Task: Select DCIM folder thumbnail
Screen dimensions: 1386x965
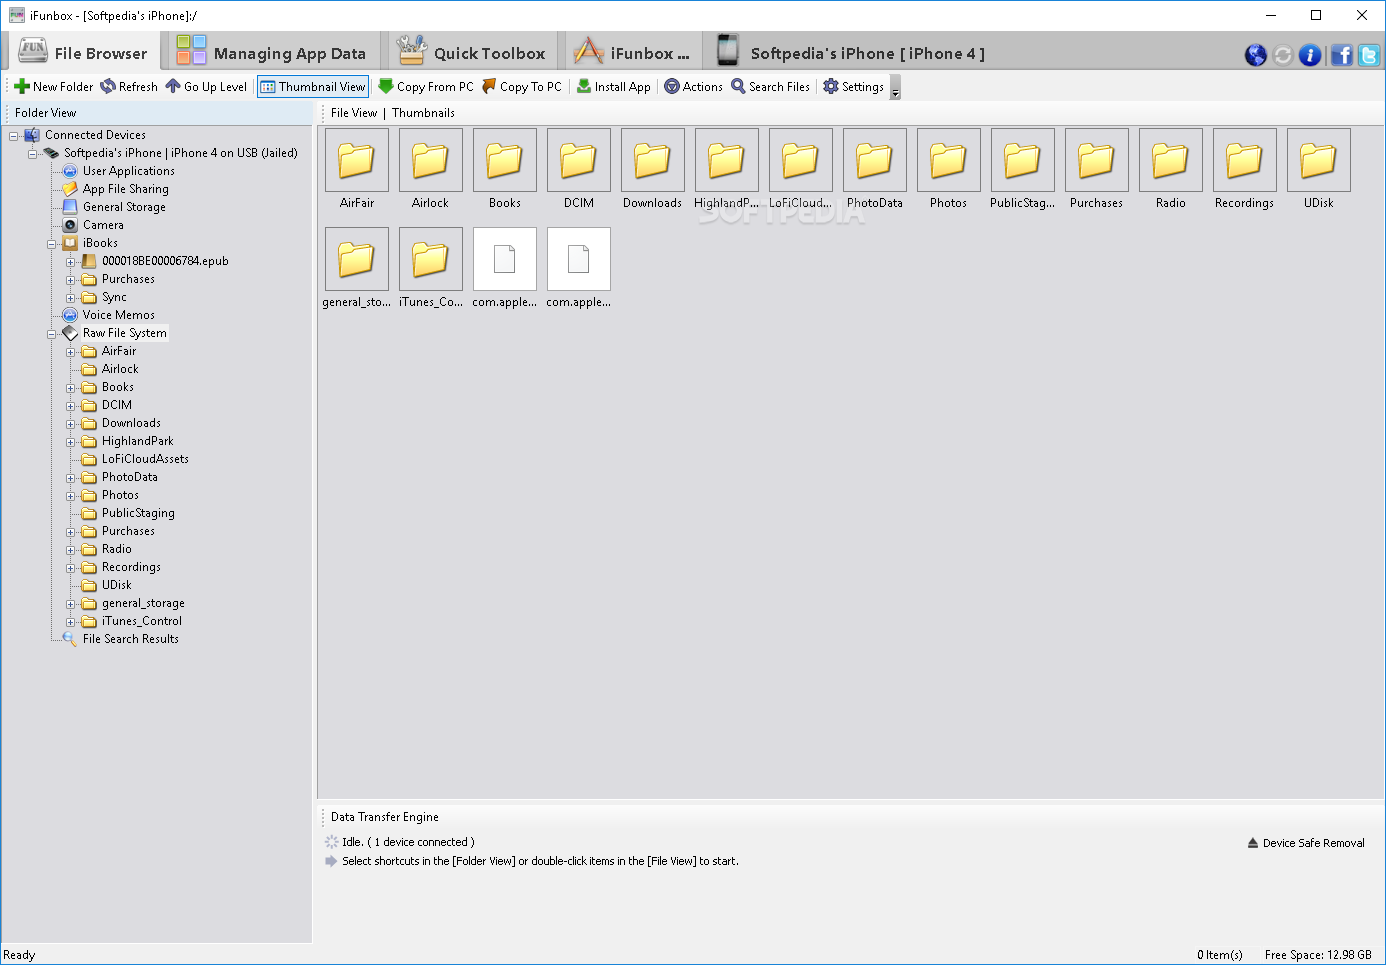Action: click(579, 160)
